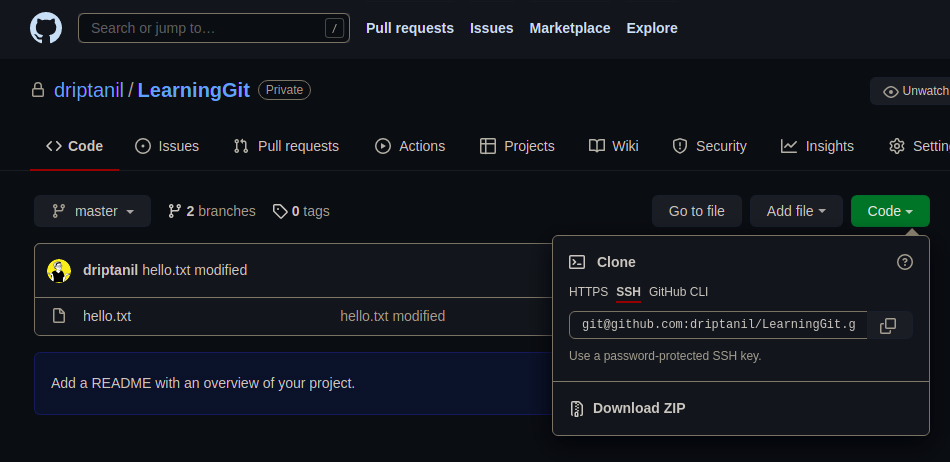Open the tags list via tag icon

tap(280, 211)
